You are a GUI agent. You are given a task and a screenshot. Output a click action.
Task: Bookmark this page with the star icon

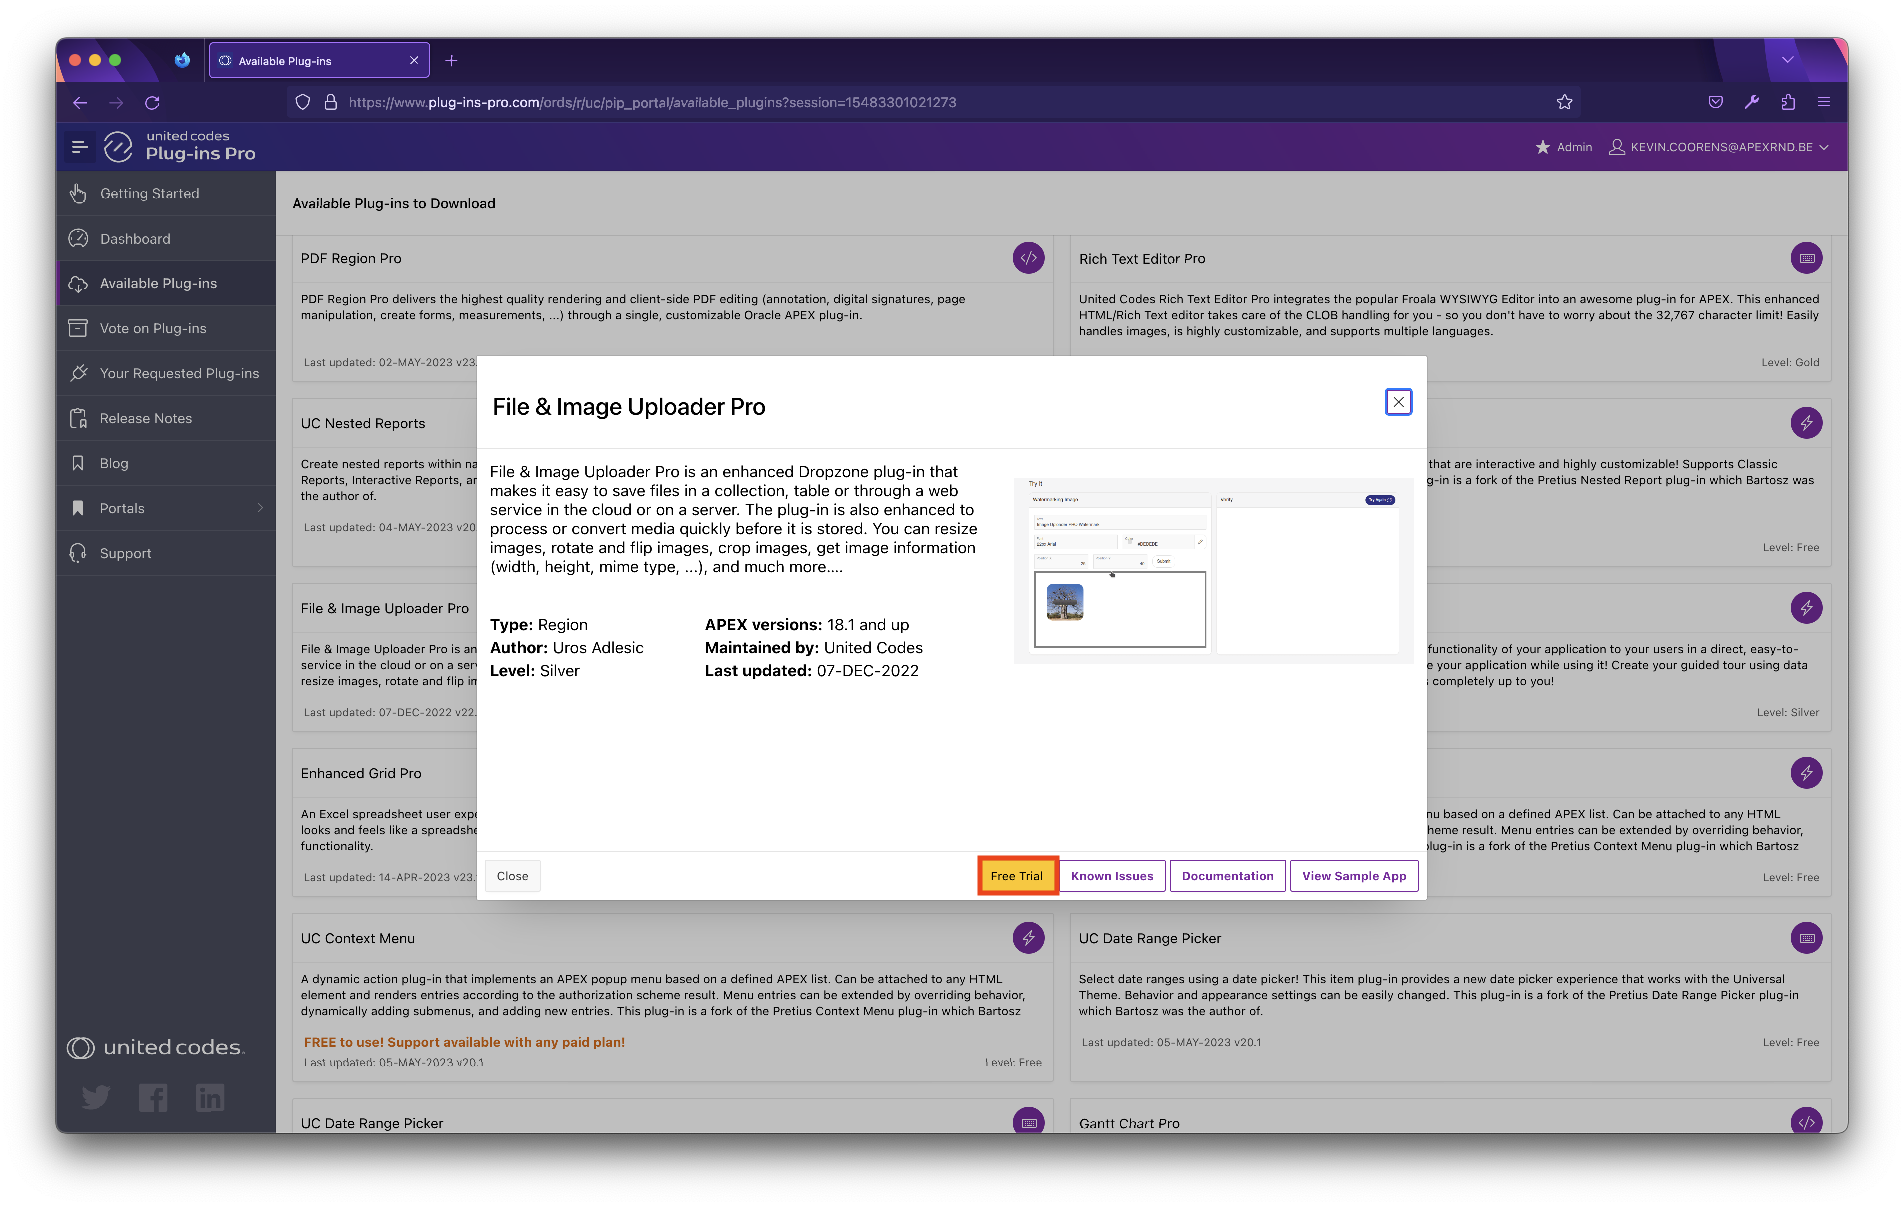[x=1564, y=102]
